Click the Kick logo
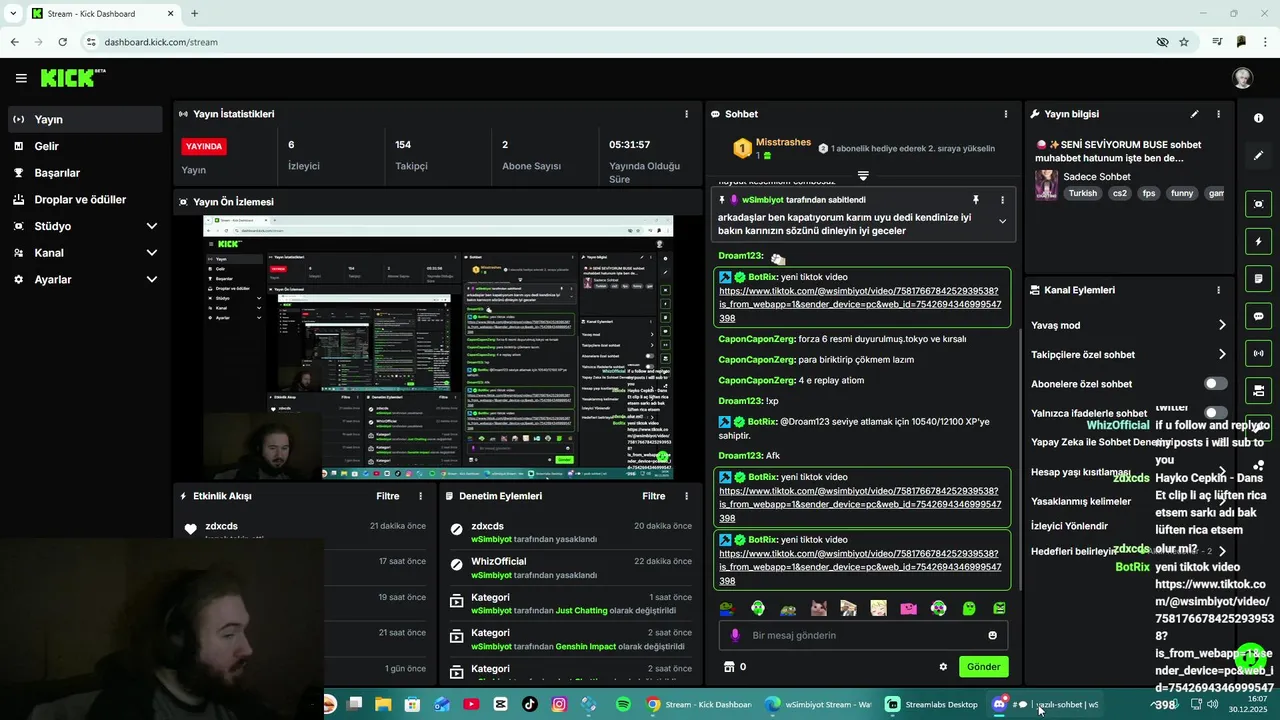 (x=73, y=78)
